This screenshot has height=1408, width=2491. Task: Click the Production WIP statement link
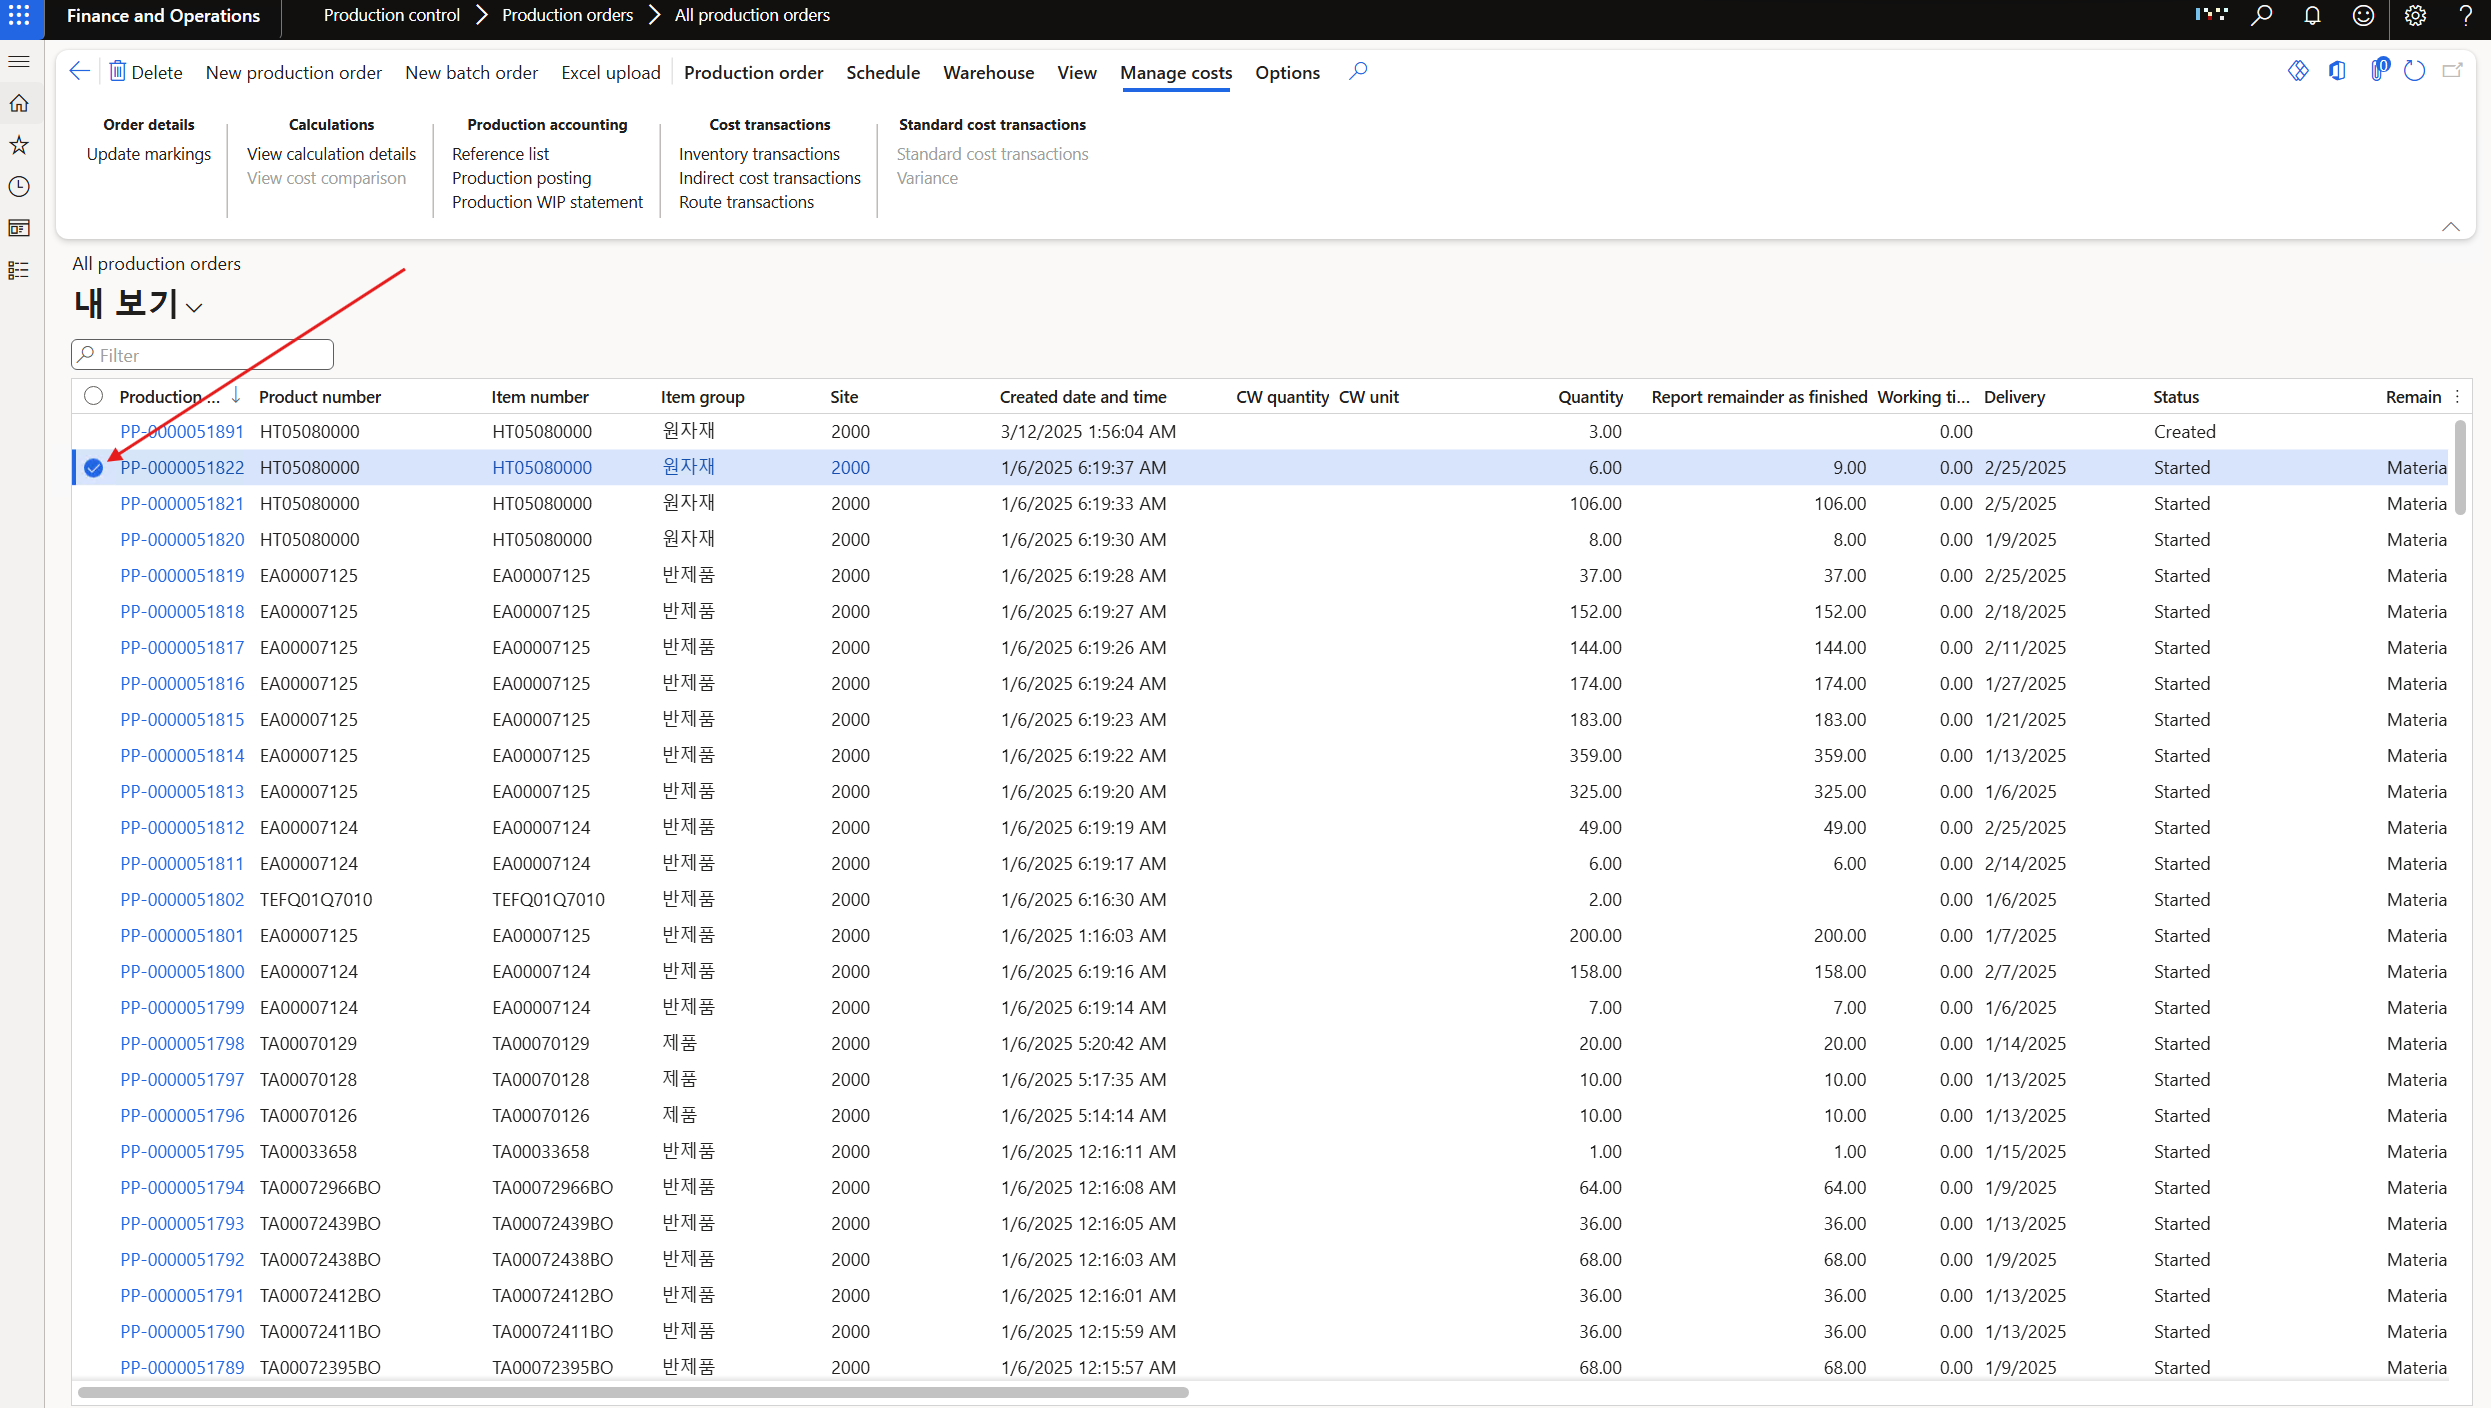coord(547,202)
